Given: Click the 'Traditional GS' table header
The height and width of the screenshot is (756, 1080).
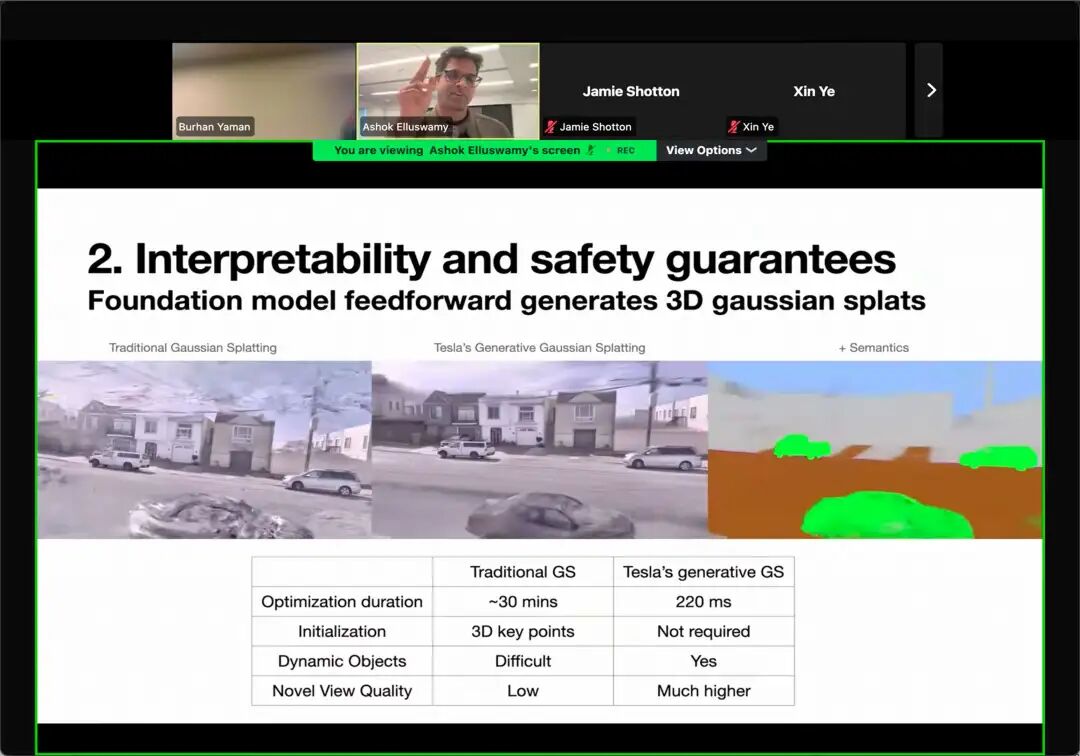Looking at the screenshot, I should tap(523, 572).
